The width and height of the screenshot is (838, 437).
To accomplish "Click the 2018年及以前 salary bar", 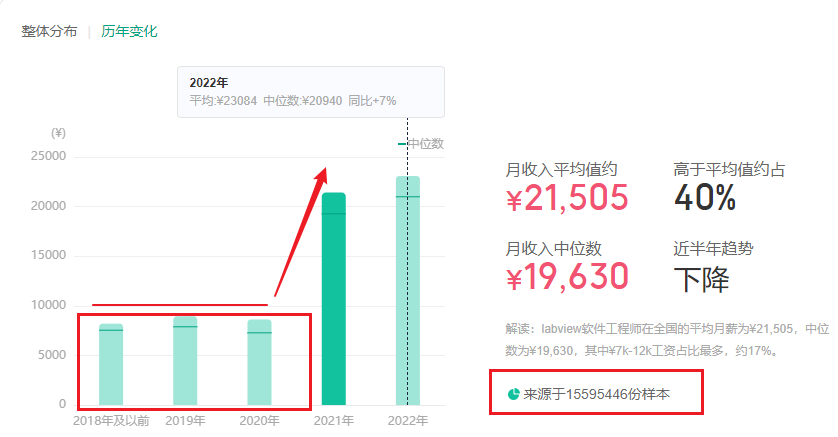I will [x=111, y=364].
